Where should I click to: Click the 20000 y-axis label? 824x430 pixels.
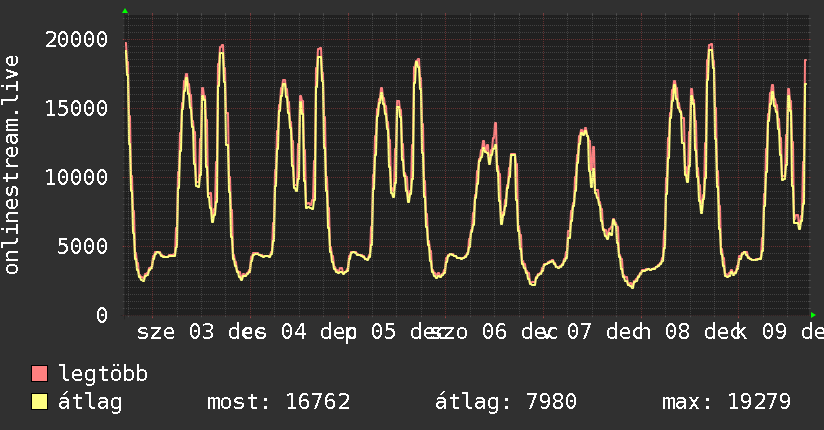tap(76, 39)
